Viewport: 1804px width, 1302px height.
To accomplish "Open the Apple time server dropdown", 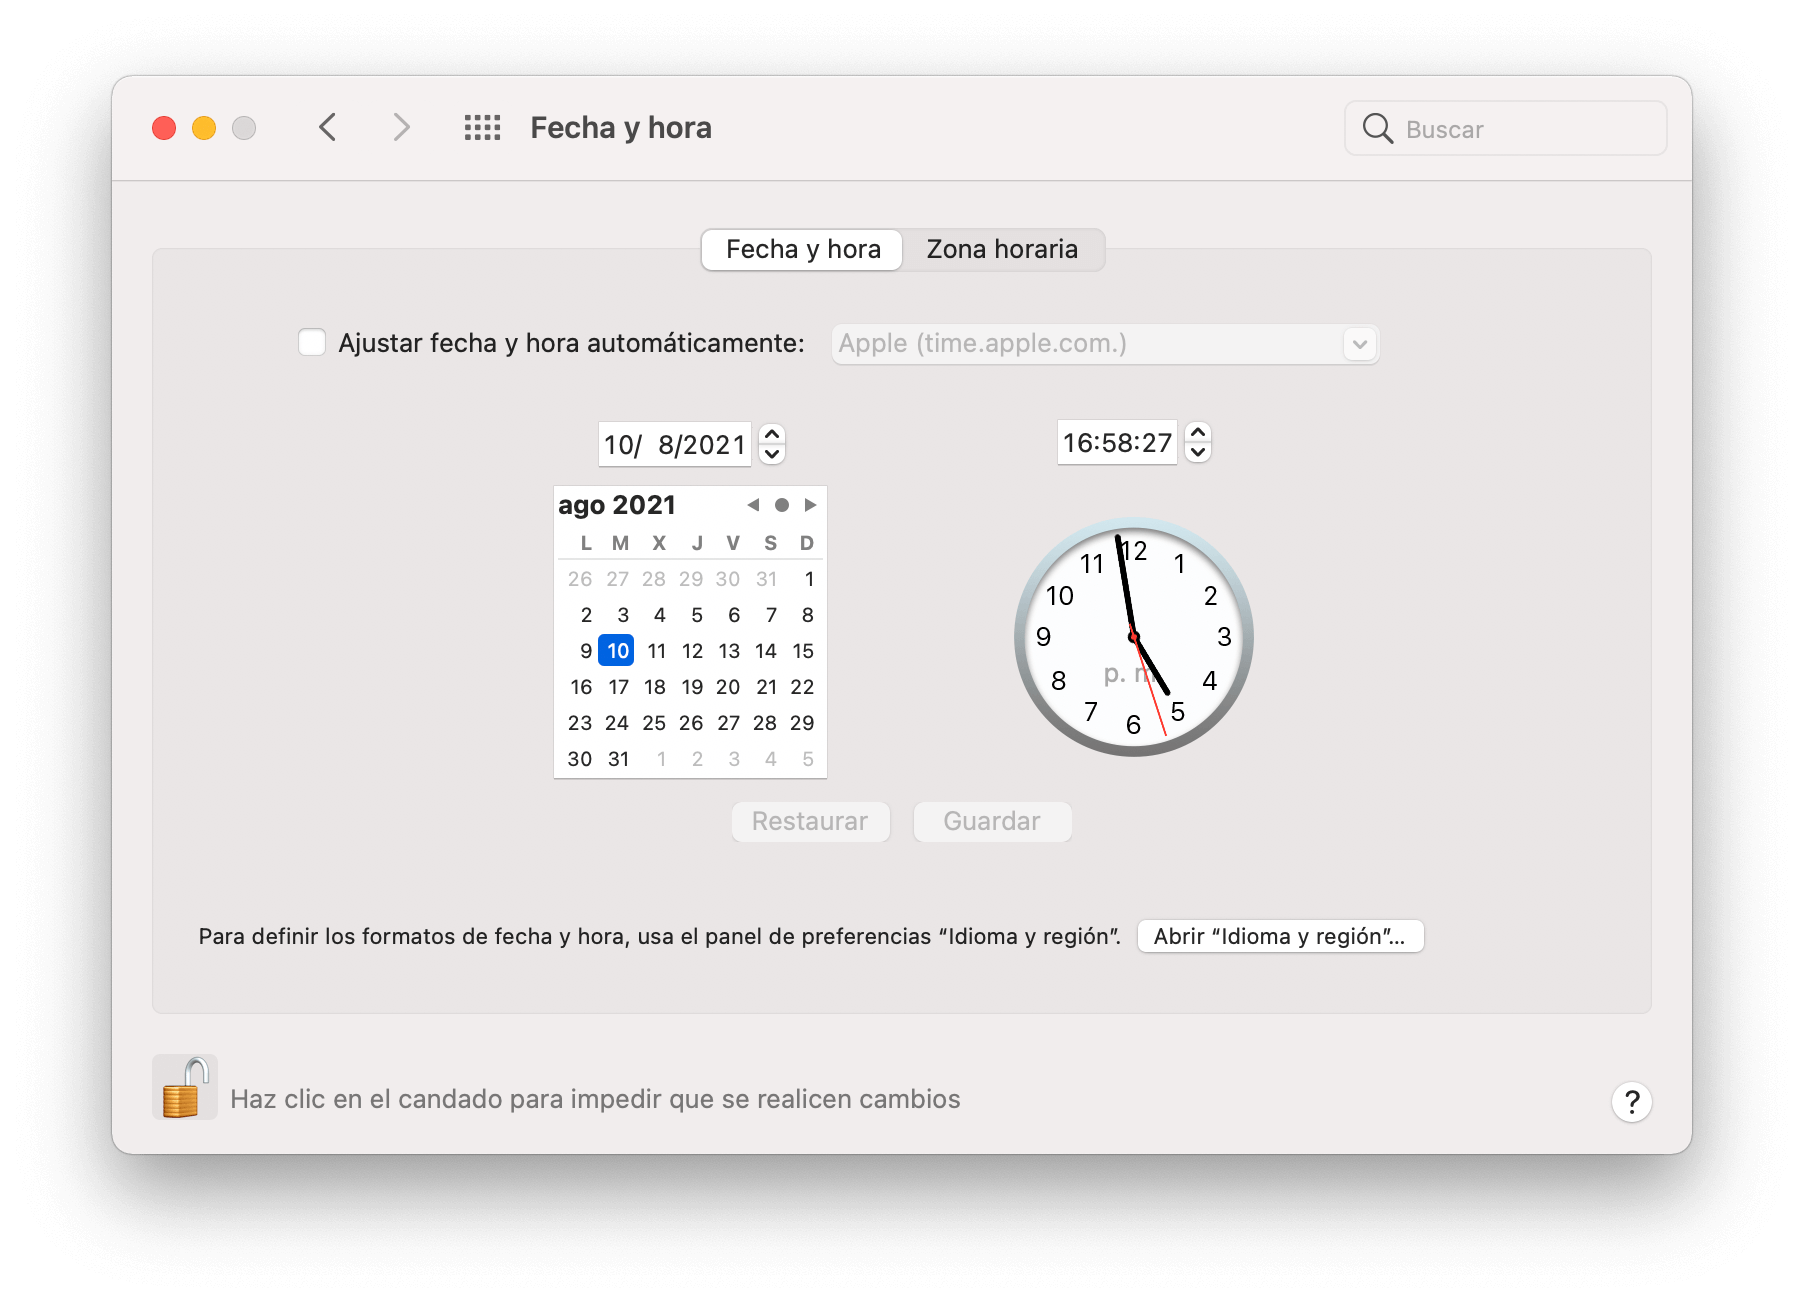I will 1358,343.
